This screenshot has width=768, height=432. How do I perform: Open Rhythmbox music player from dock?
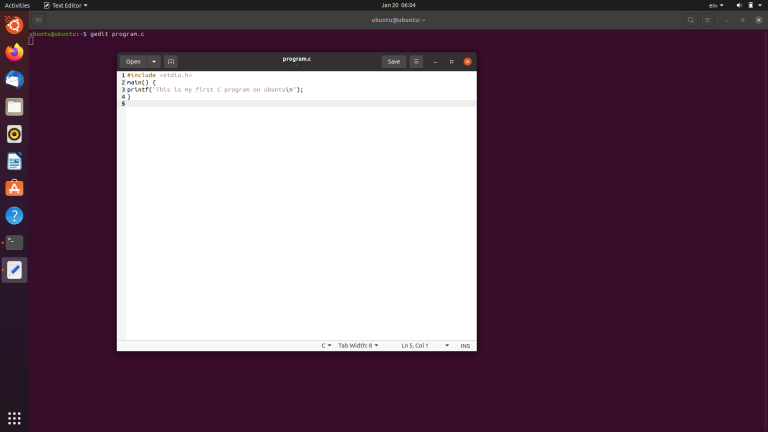[x=14, y=134]
